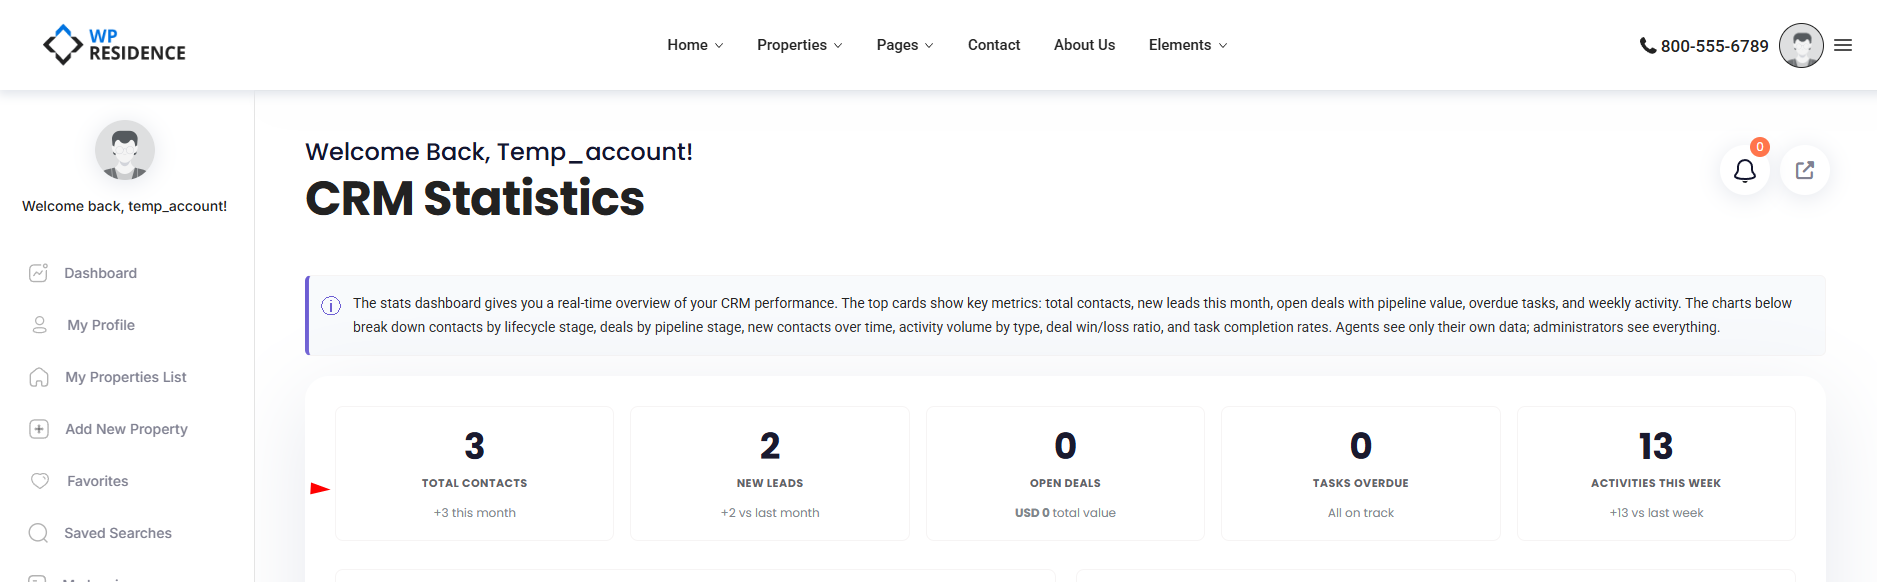1877x582 pixels.
Task: Click the Favorites heart icon
Action: point(40,481)
